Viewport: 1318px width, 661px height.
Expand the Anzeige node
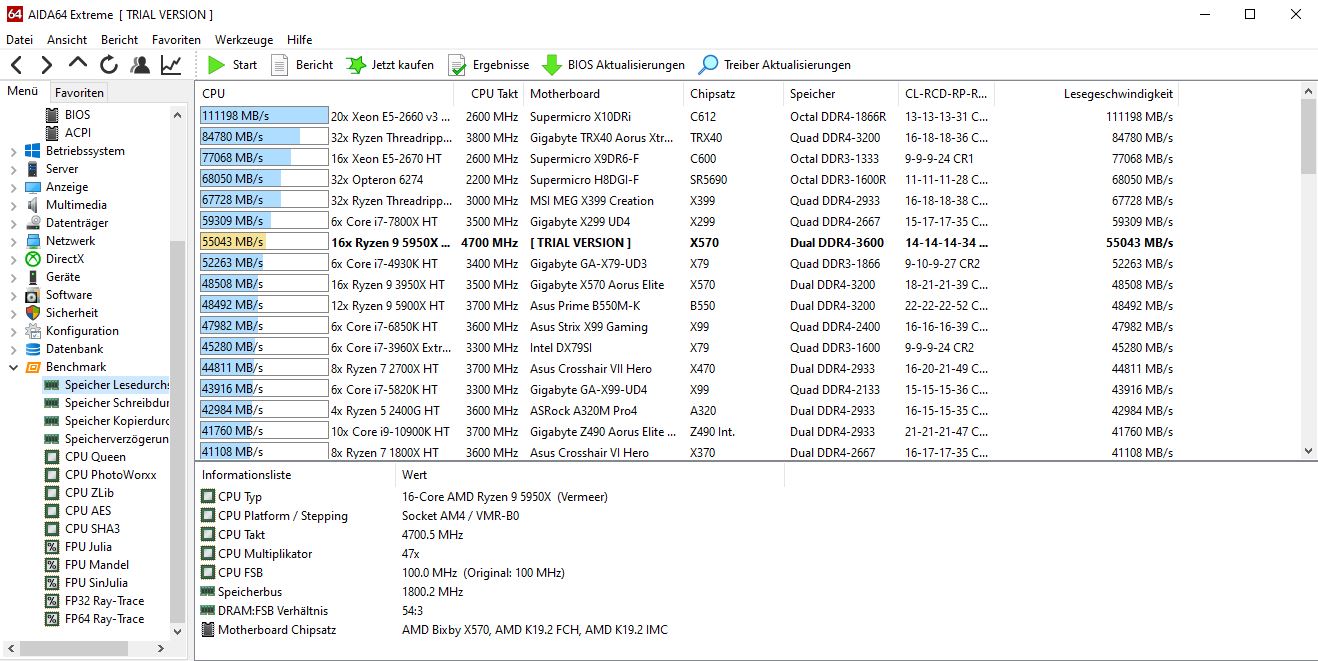(x=13, y=188)
